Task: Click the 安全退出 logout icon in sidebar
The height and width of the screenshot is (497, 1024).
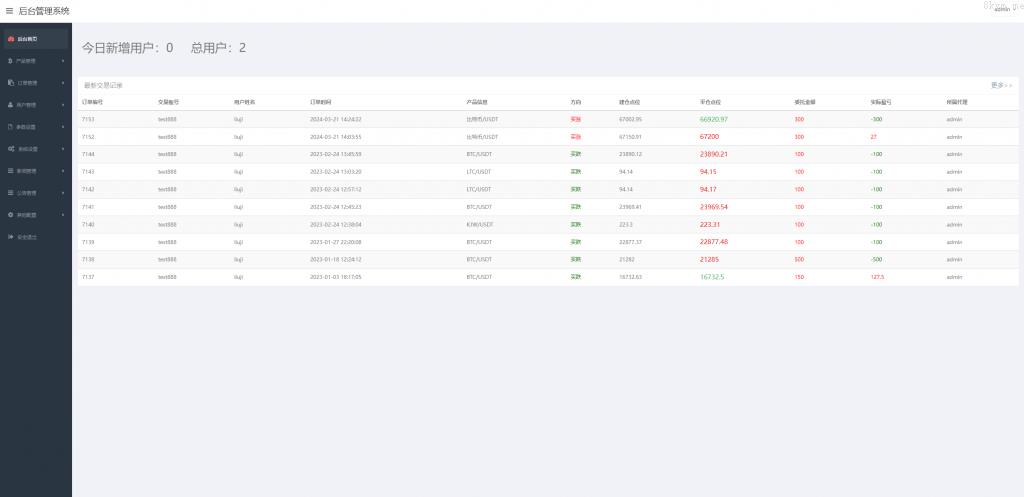Action: click(11, 237)
